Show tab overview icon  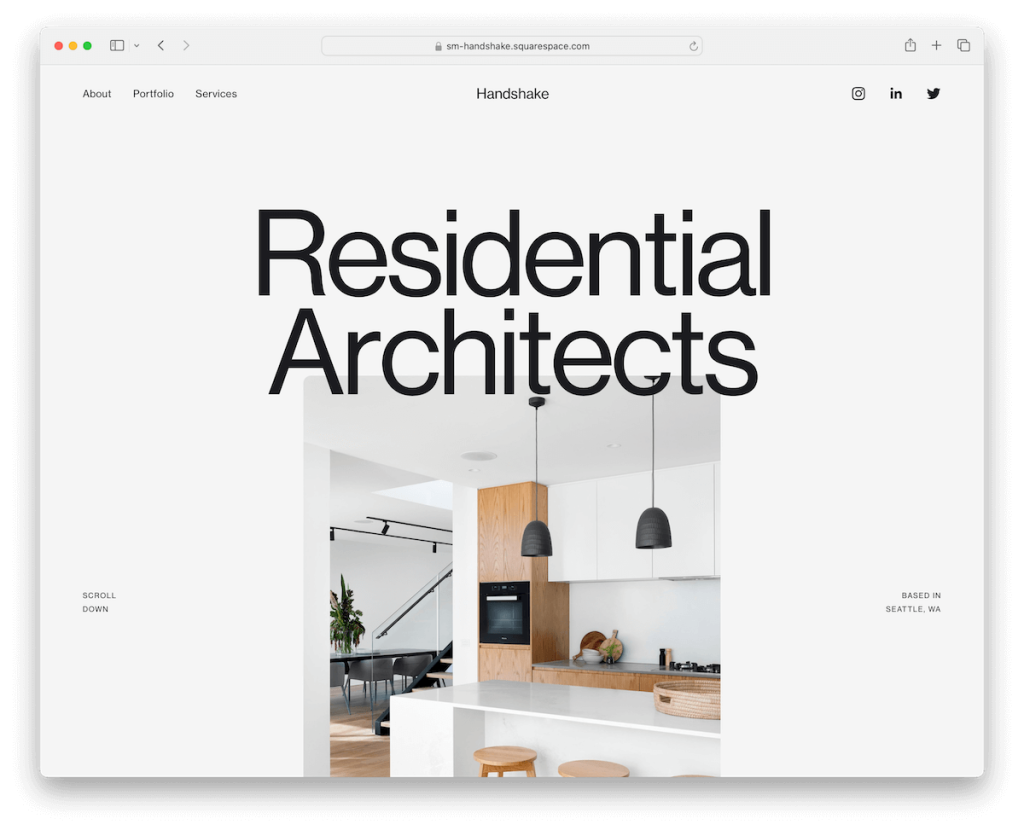963,45
